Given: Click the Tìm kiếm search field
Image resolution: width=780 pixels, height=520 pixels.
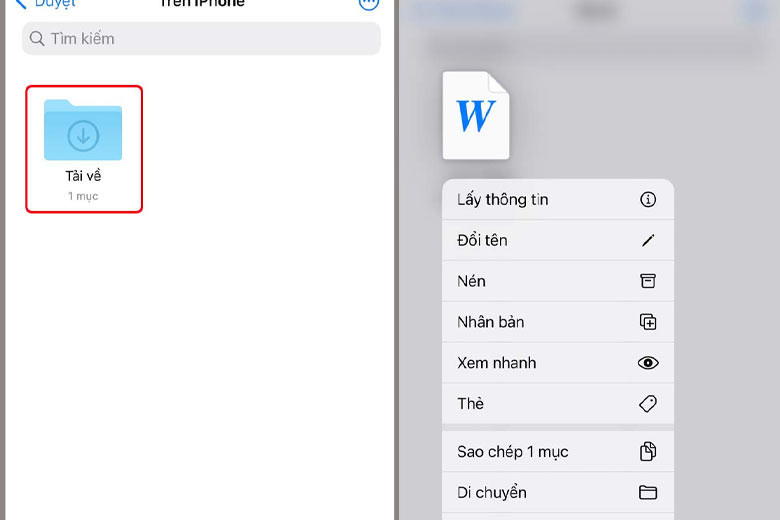Looking at the screenshot, I should [x=201, y=38].
